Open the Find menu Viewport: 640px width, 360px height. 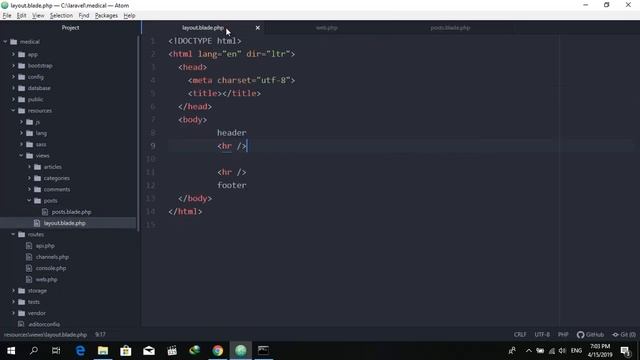(84, 16)
